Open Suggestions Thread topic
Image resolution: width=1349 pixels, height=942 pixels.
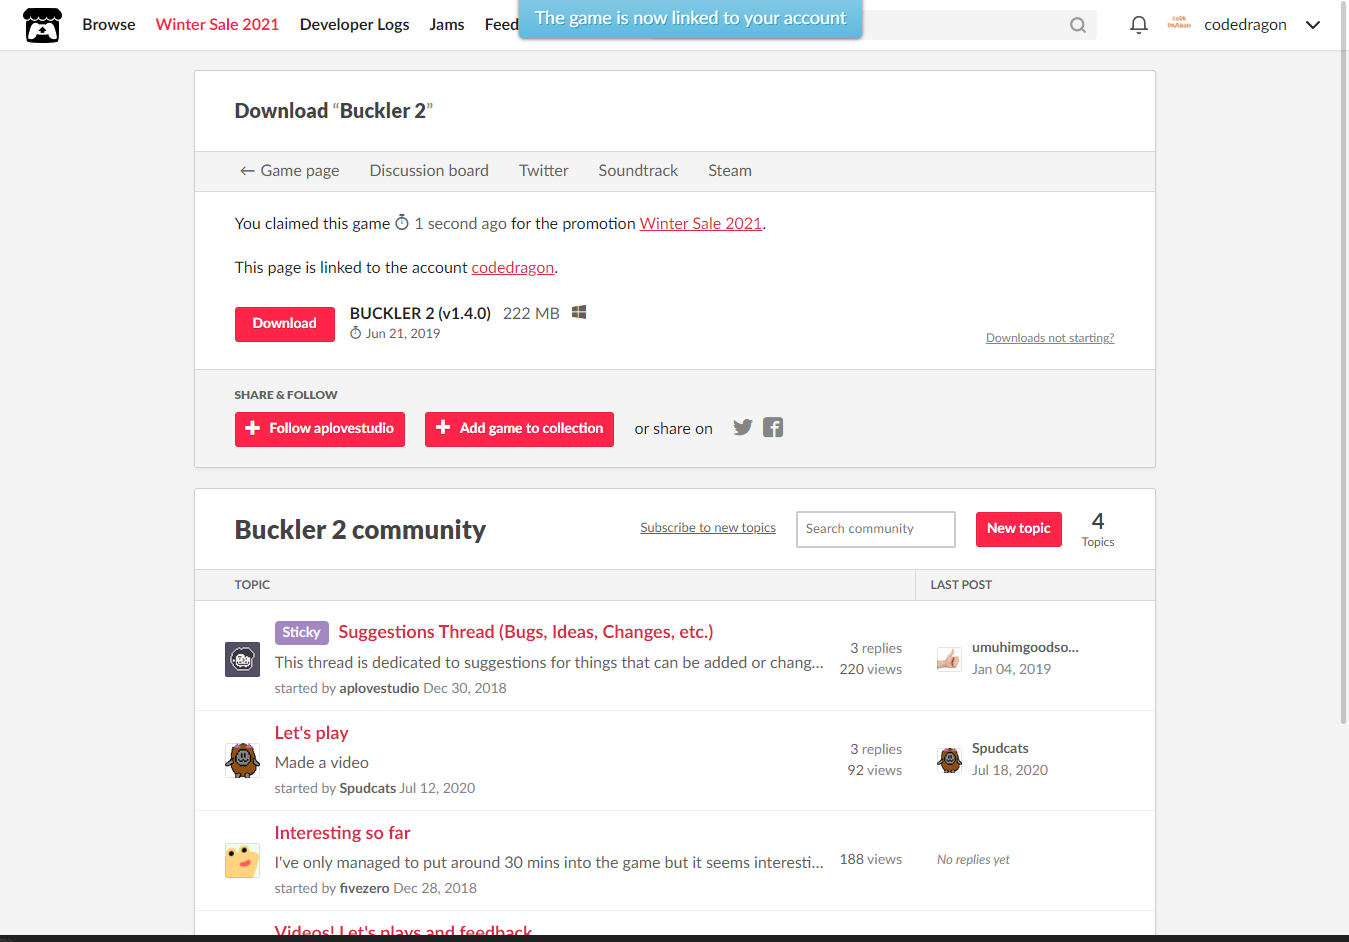526,632
